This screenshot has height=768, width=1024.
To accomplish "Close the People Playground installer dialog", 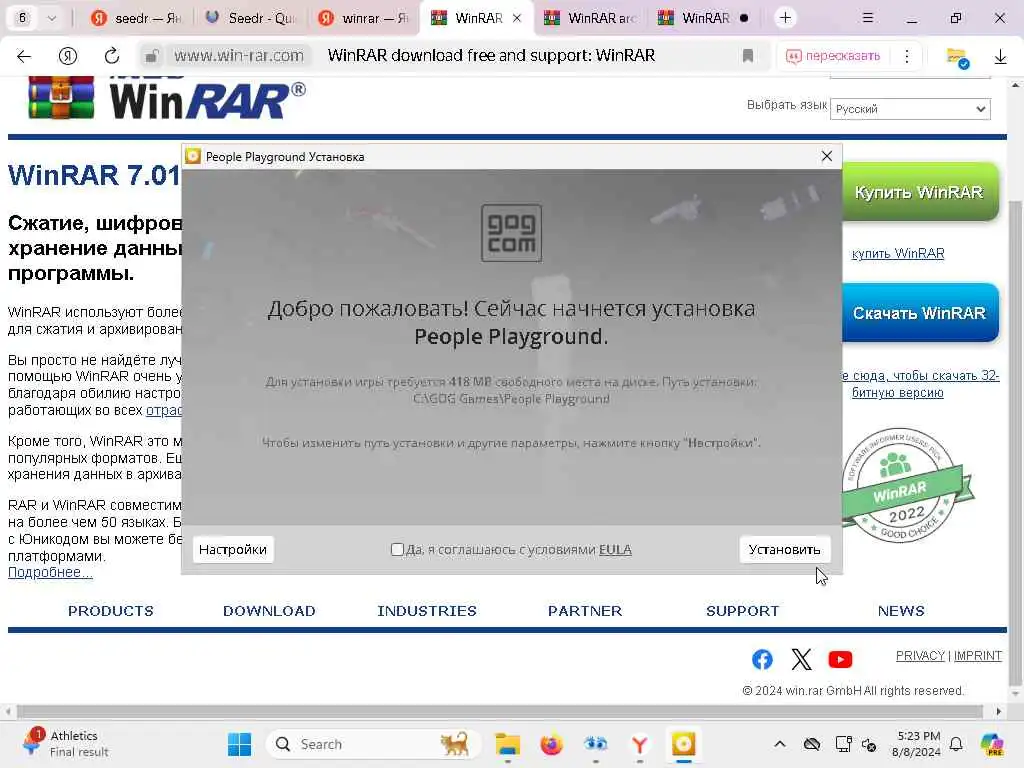I will (827, 156).
